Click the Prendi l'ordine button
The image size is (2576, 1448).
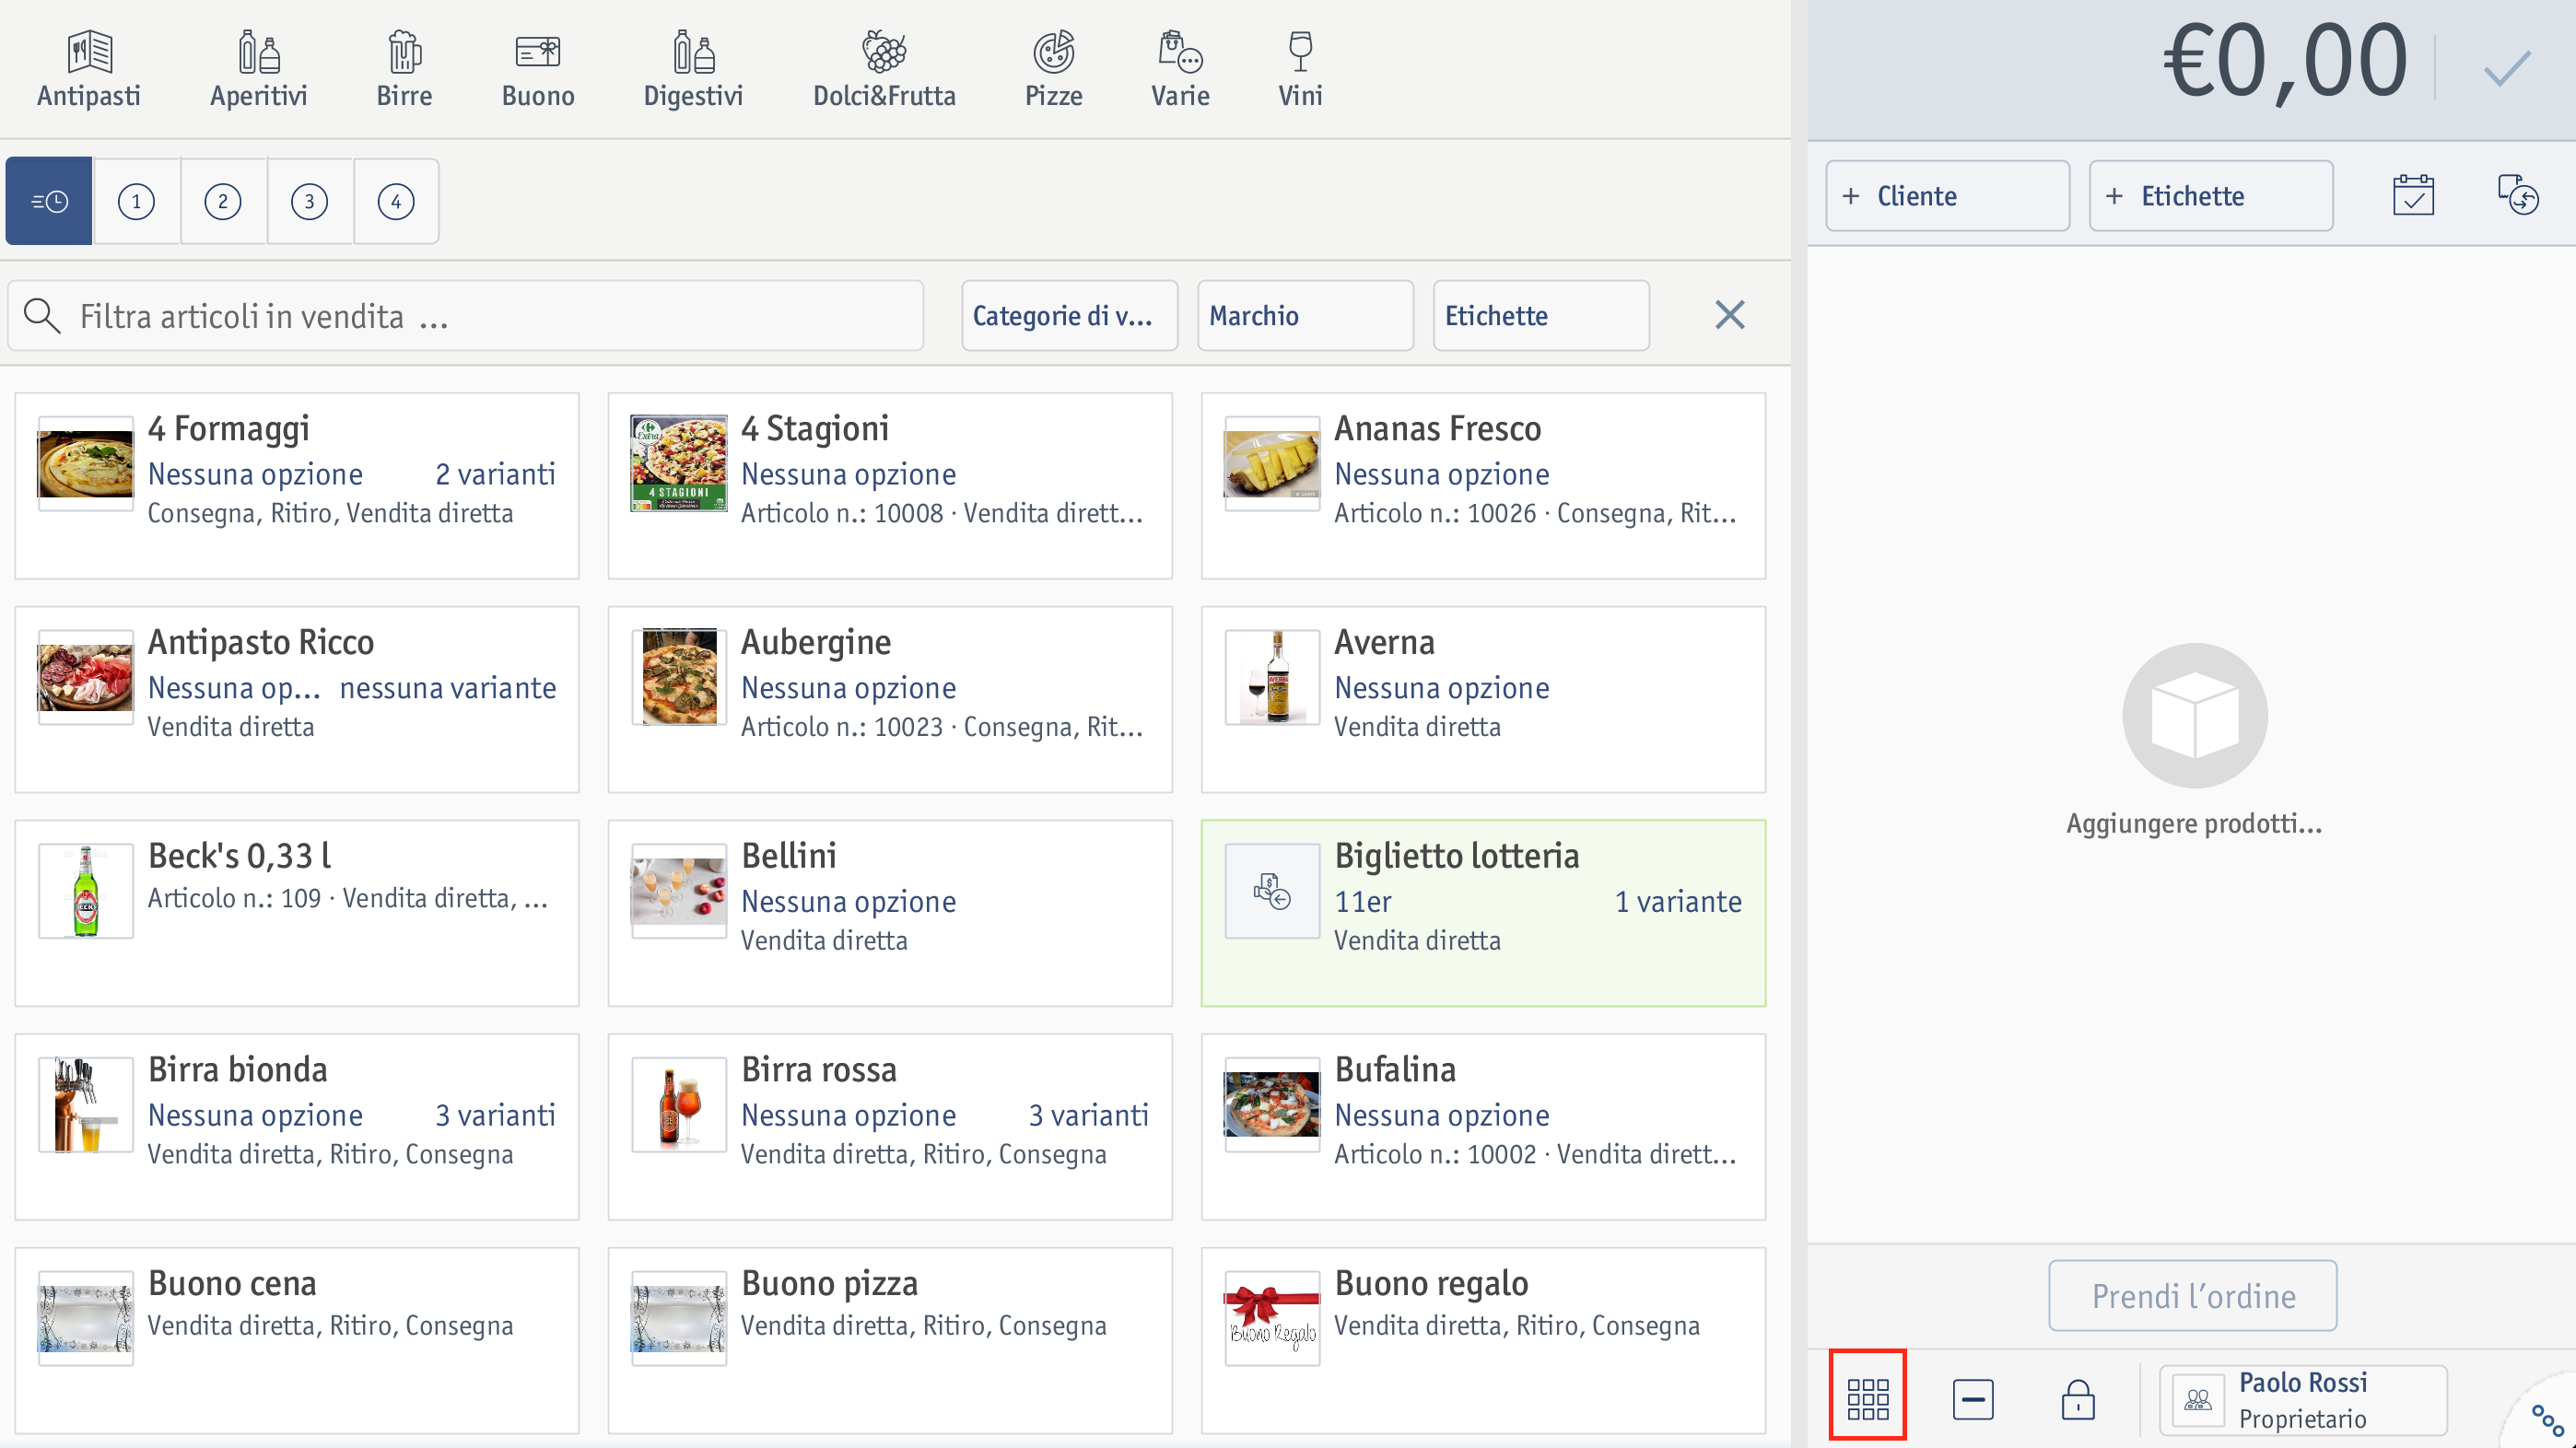[2192, 1296]
